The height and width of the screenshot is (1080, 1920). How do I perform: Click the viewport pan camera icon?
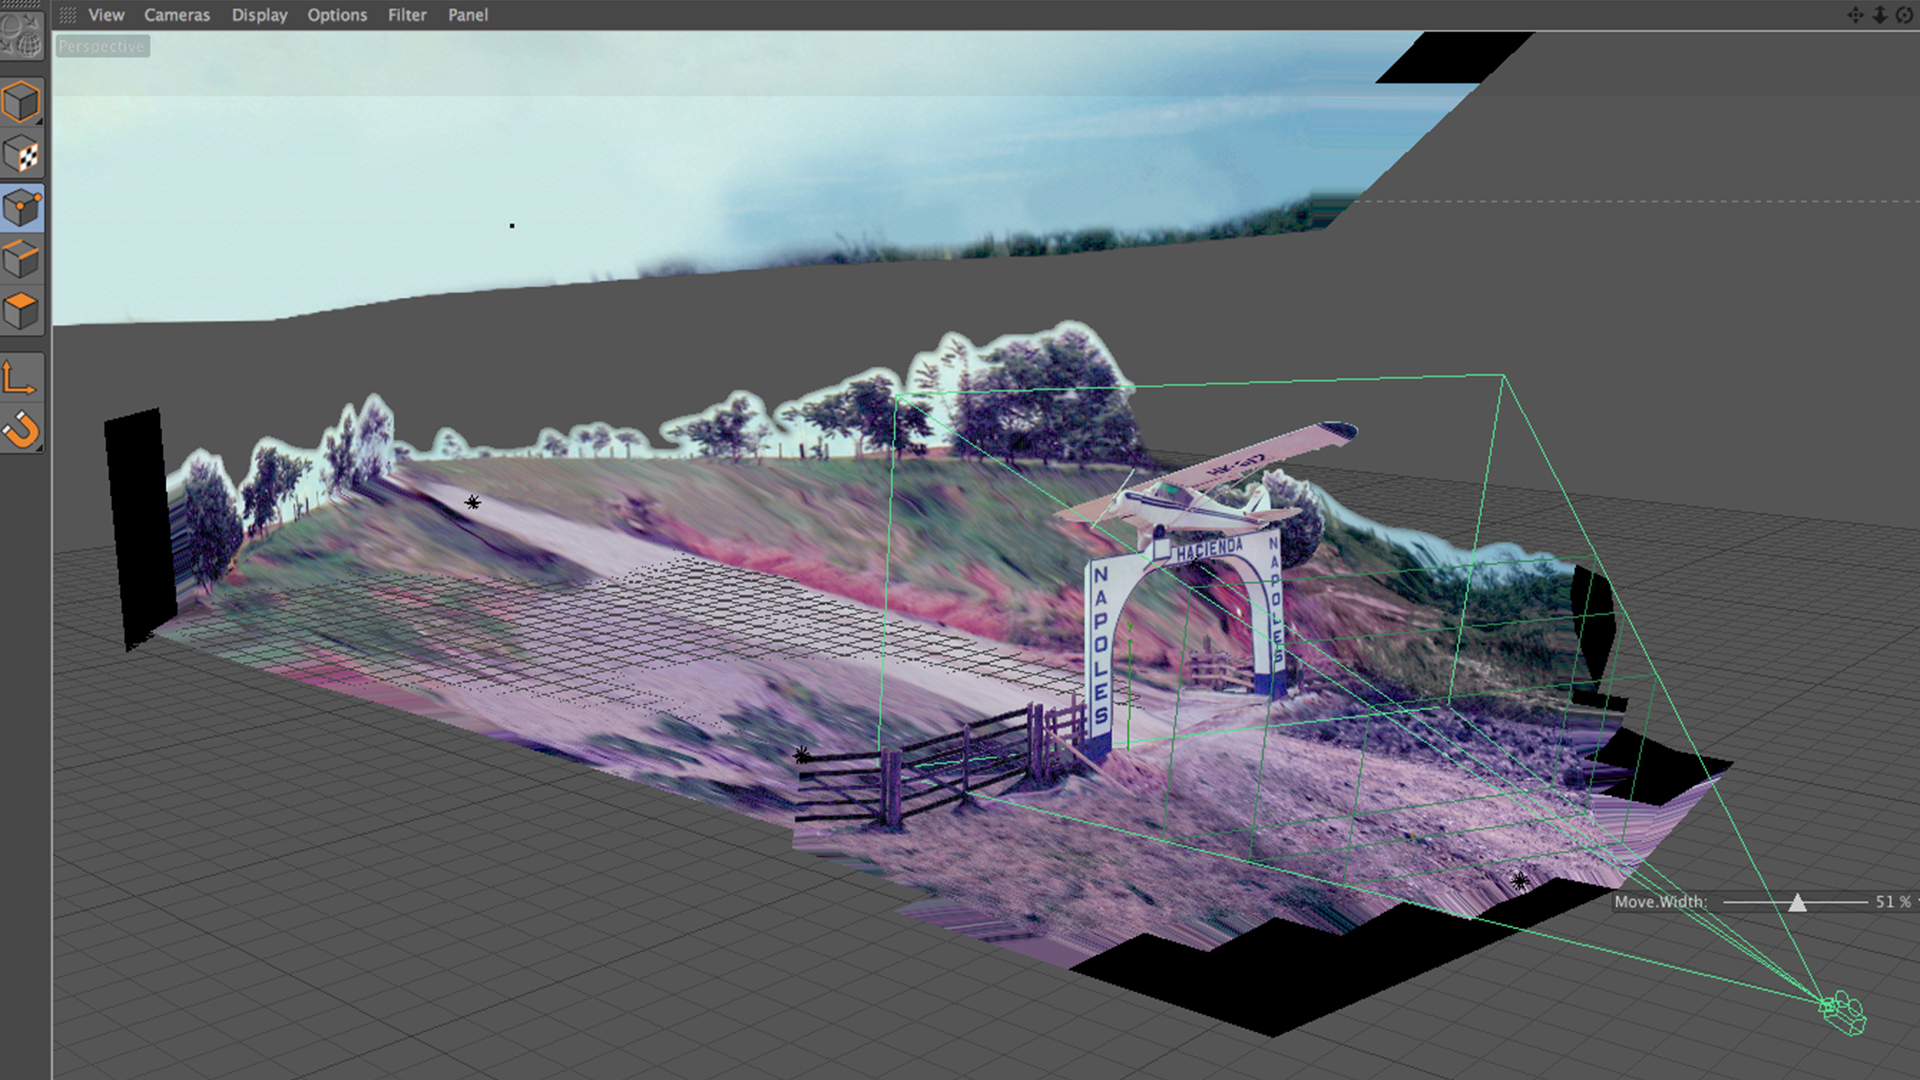point(1855,15)
